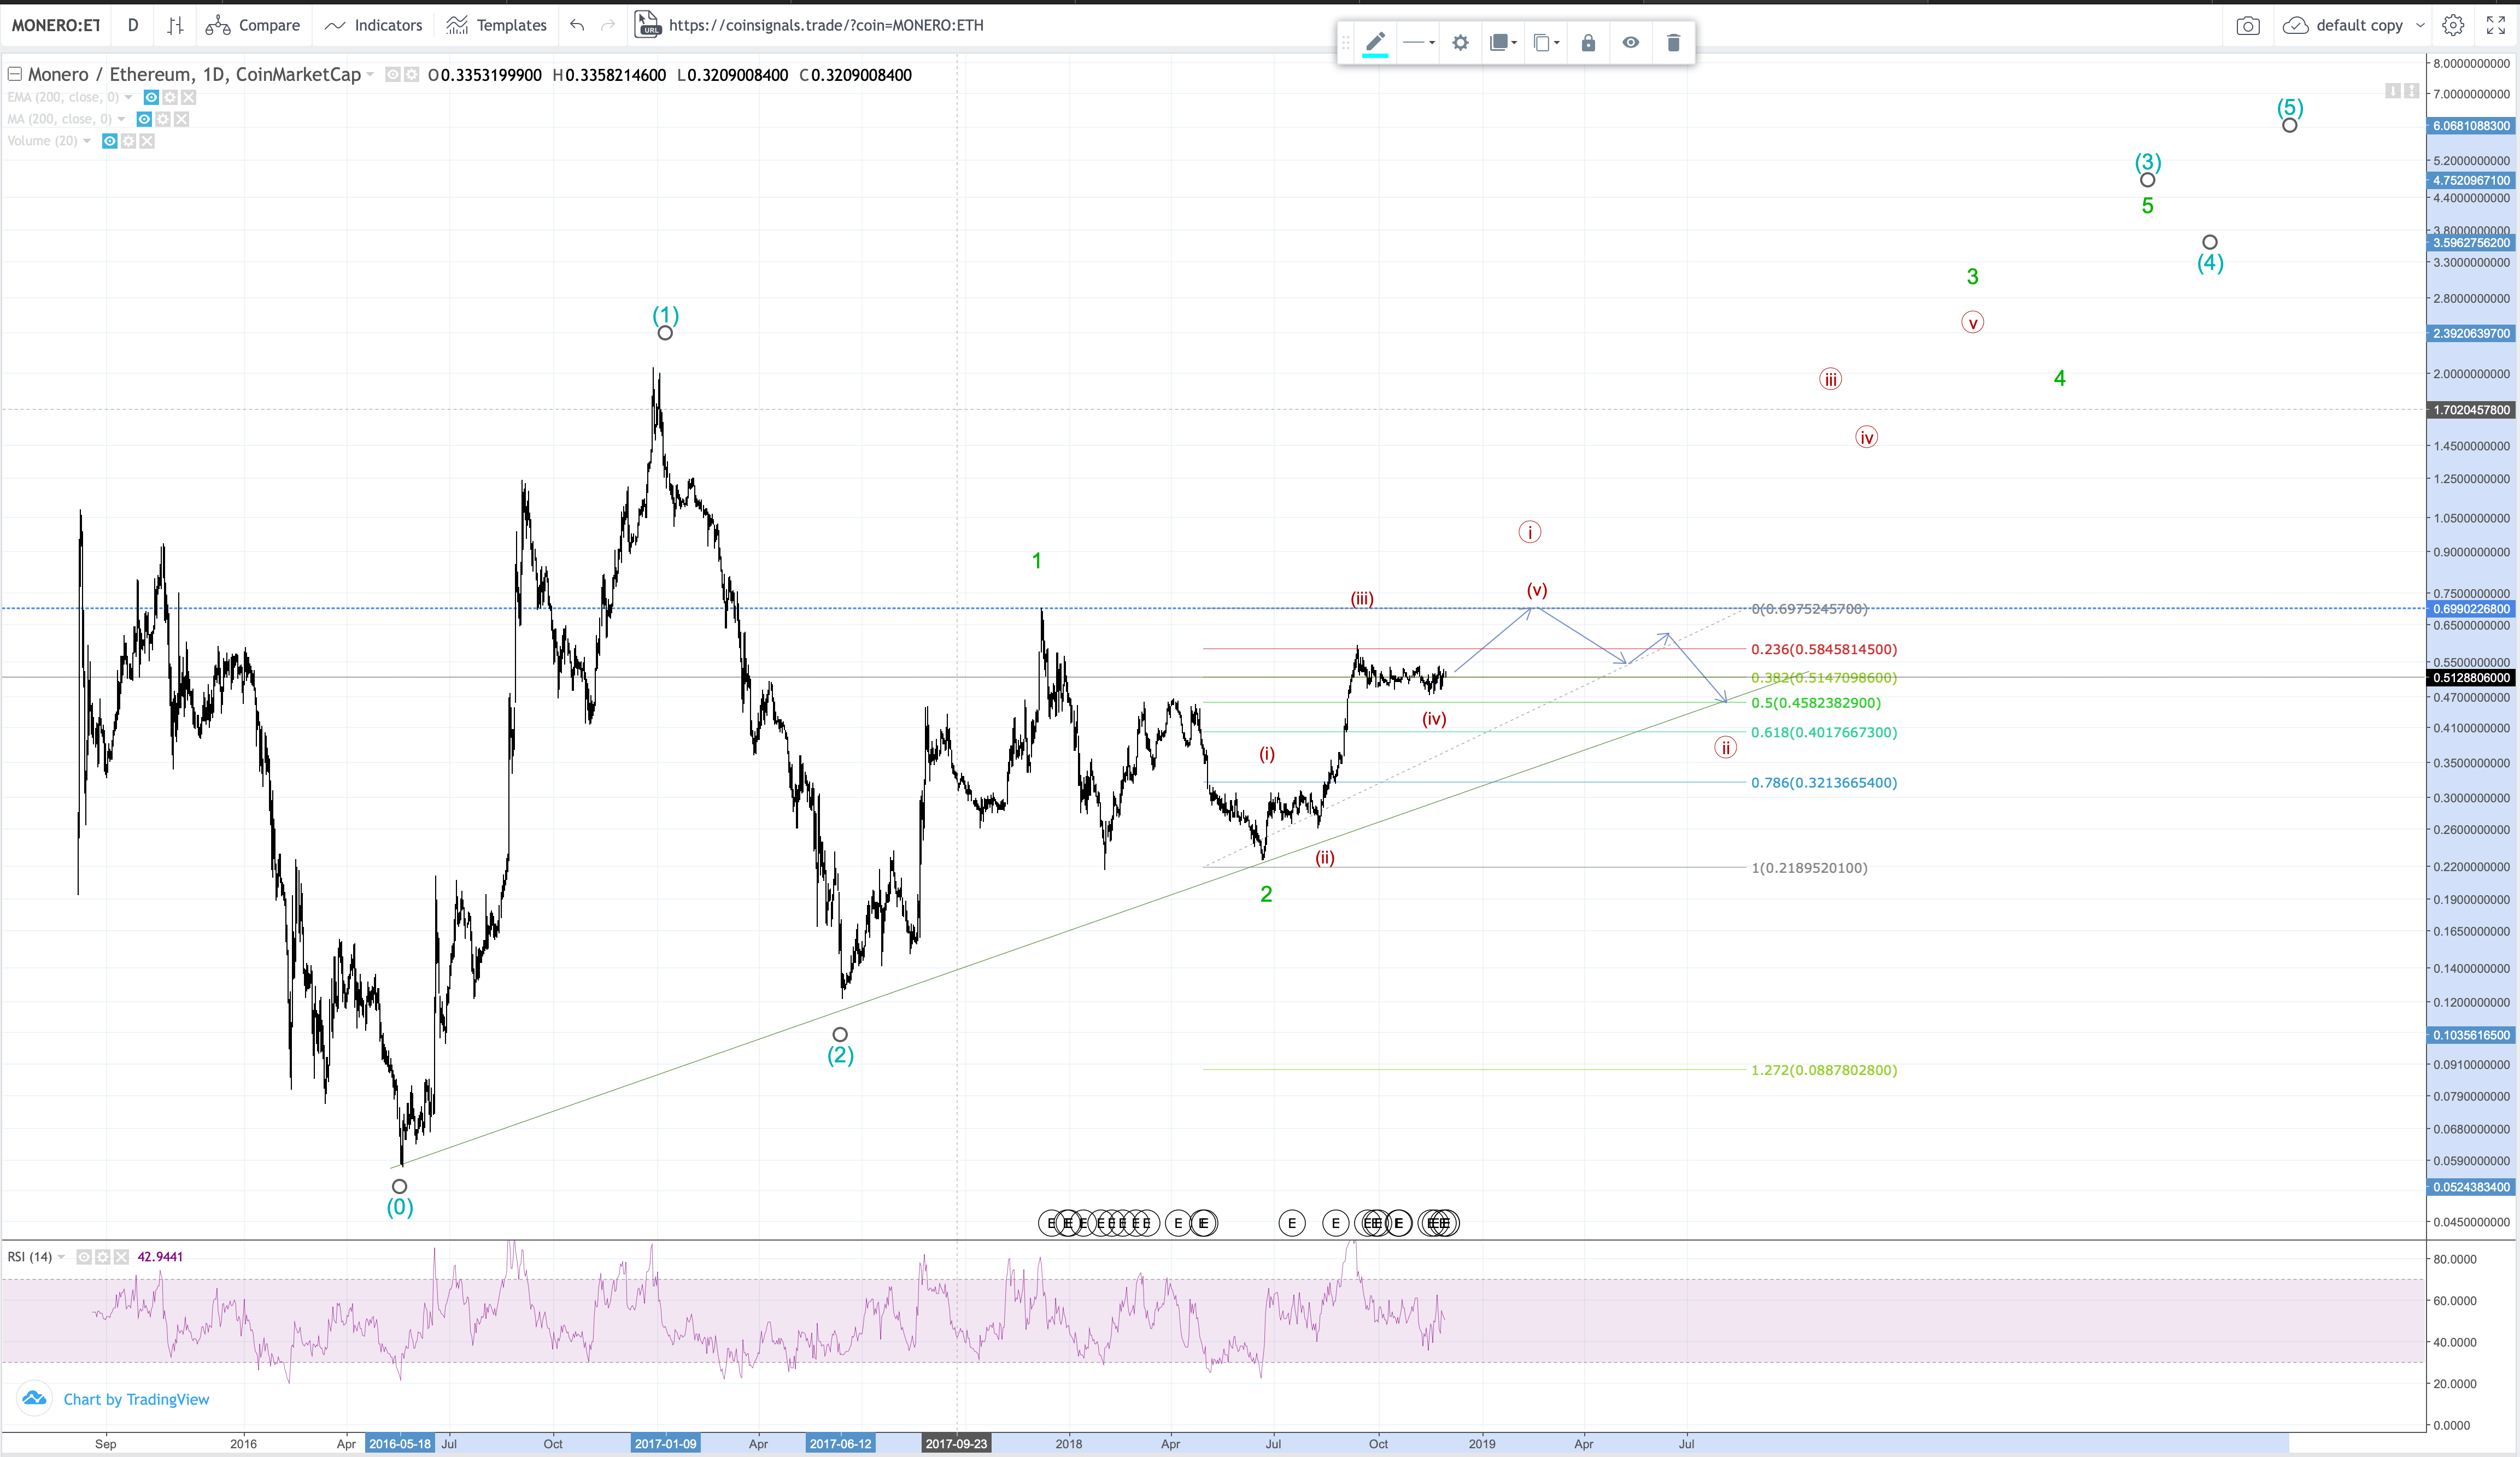
Task: Toggle RSI (14) visibility eye
Action: pyautogui.click(x=84, y=1257)
